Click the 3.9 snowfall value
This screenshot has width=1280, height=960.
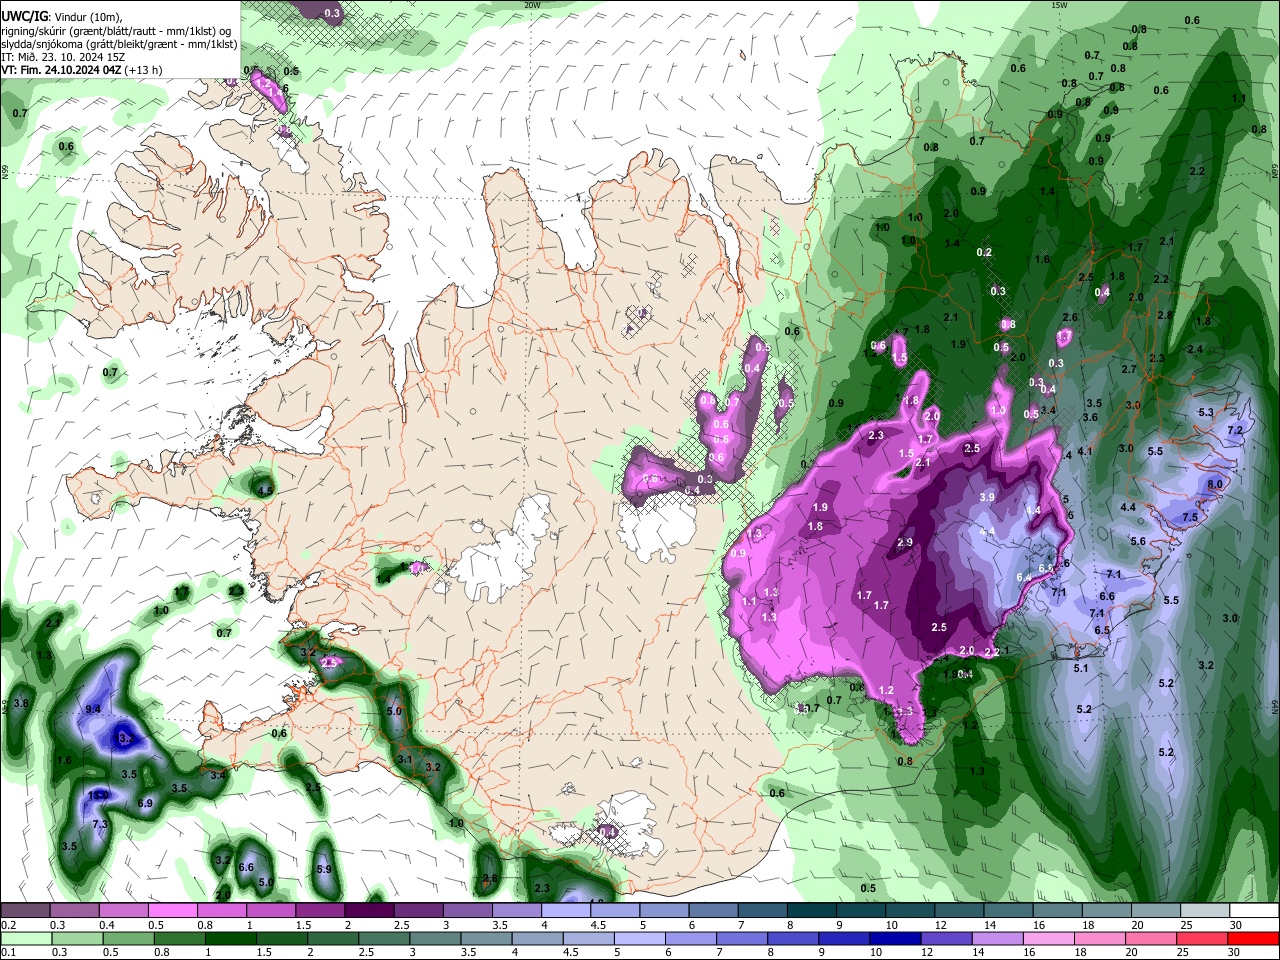click(x=987, y=497)
